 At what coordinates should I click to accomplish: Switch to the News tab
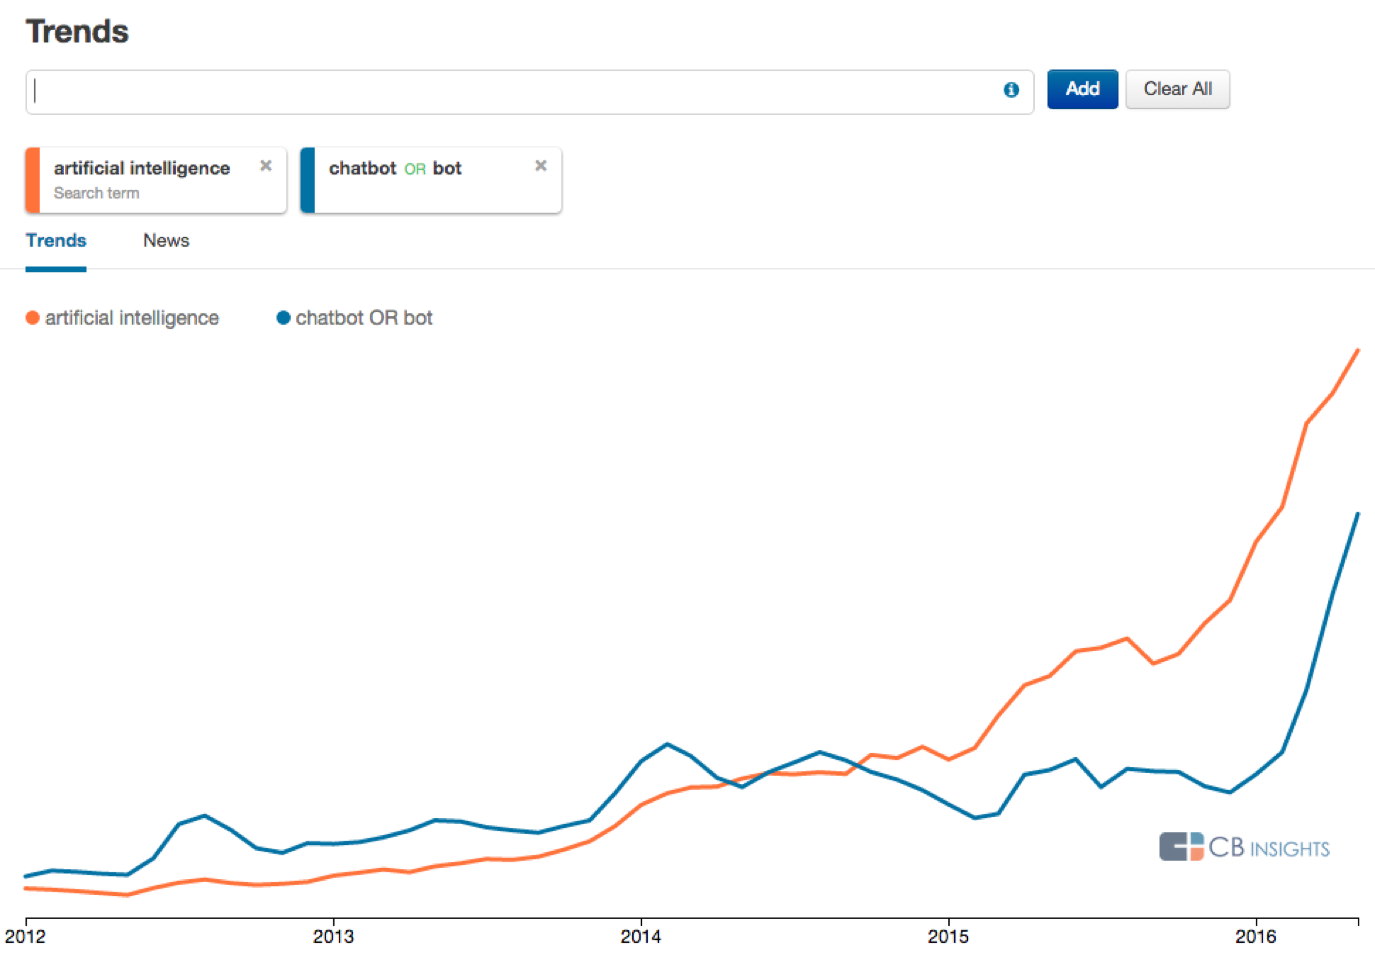tap(166, 241)
